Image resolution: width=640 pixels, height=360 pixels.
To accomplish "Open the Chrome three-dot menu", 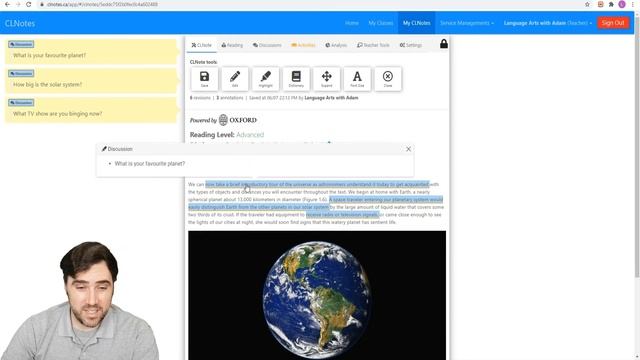I will [x=633, y=4].
